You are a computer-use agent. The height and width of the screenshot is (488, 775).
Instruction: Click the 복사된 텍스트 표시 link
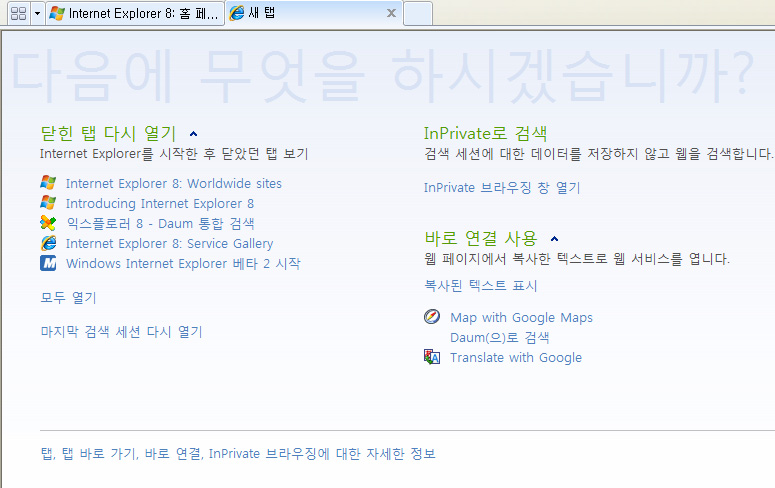480,286
